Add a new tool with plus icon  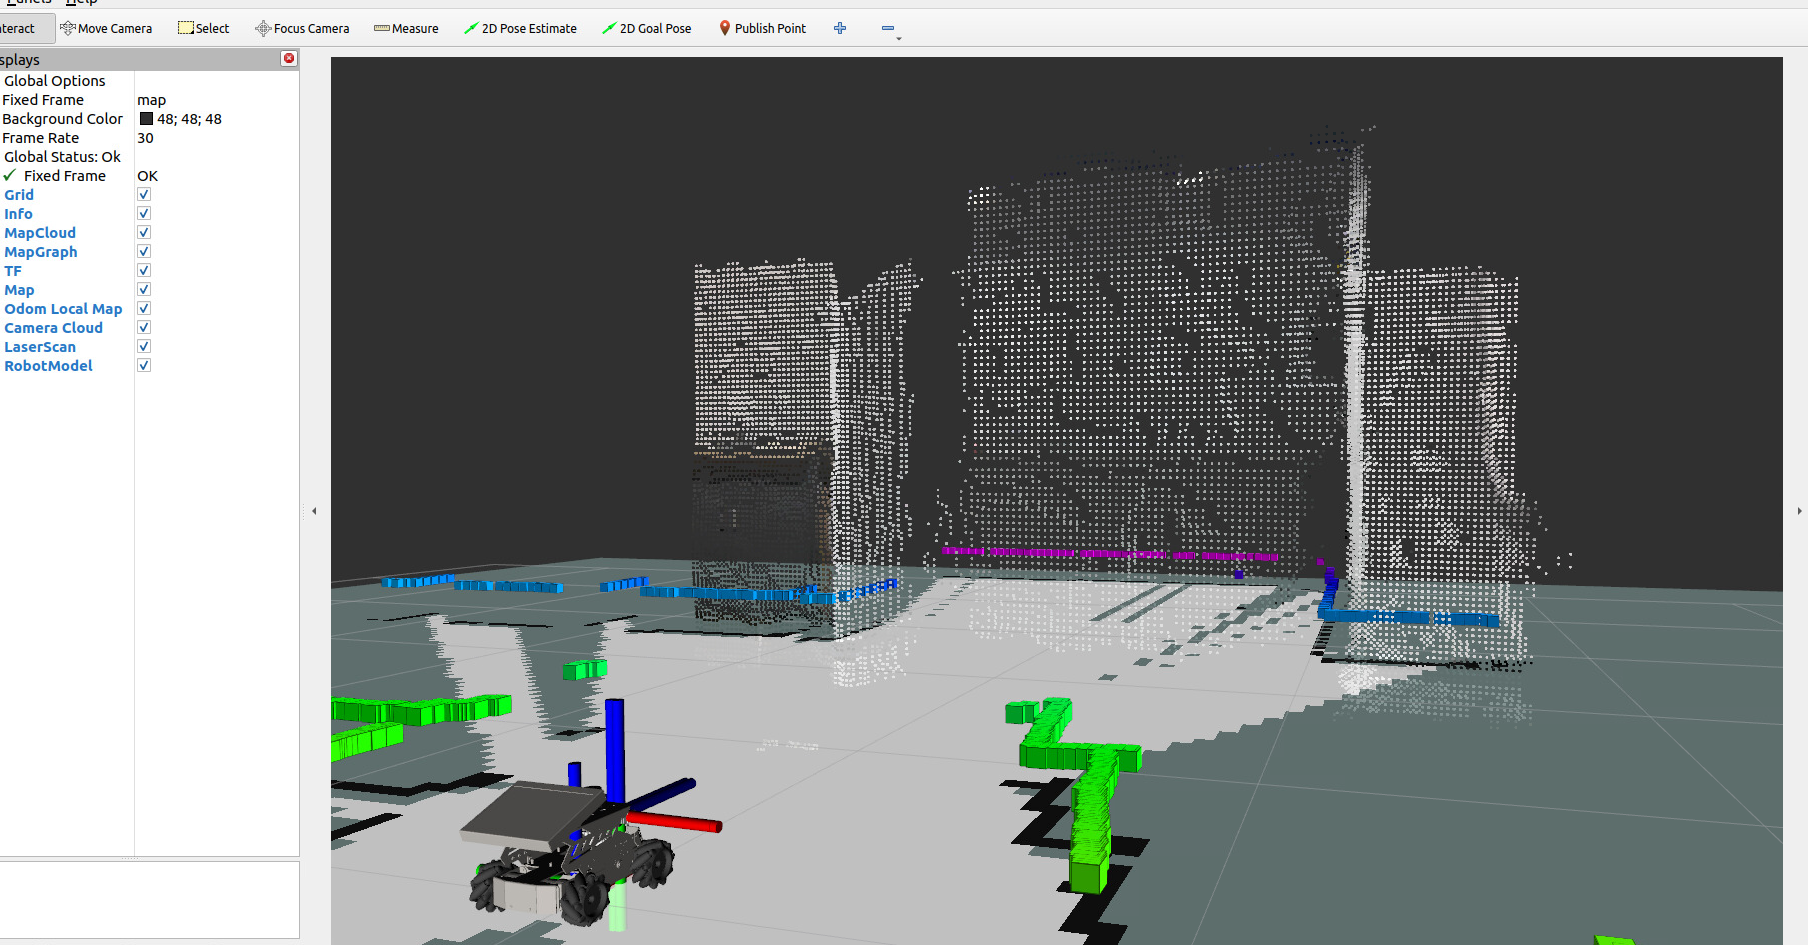tap(840, 28)
